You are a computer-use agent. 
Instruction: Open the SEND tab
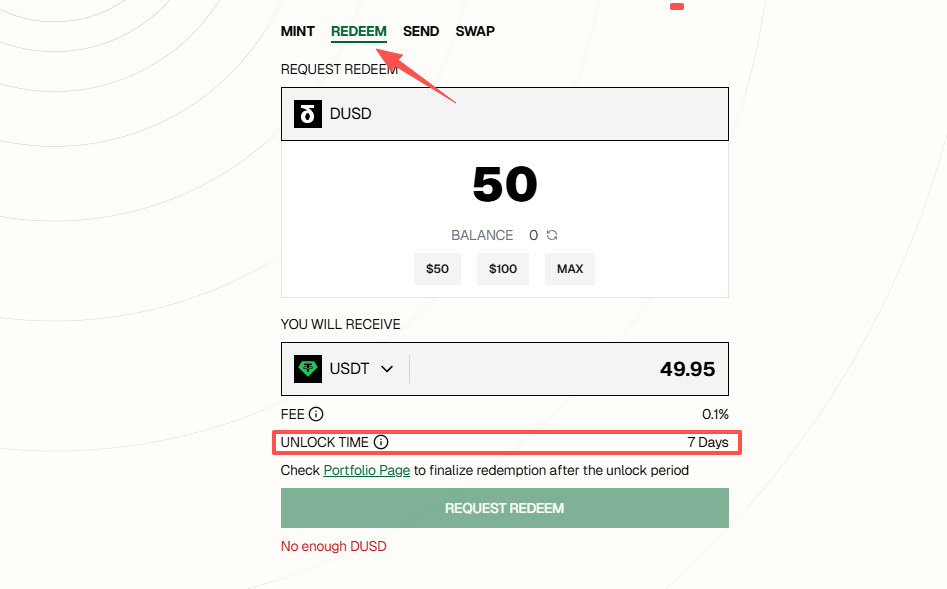(421, 31)
